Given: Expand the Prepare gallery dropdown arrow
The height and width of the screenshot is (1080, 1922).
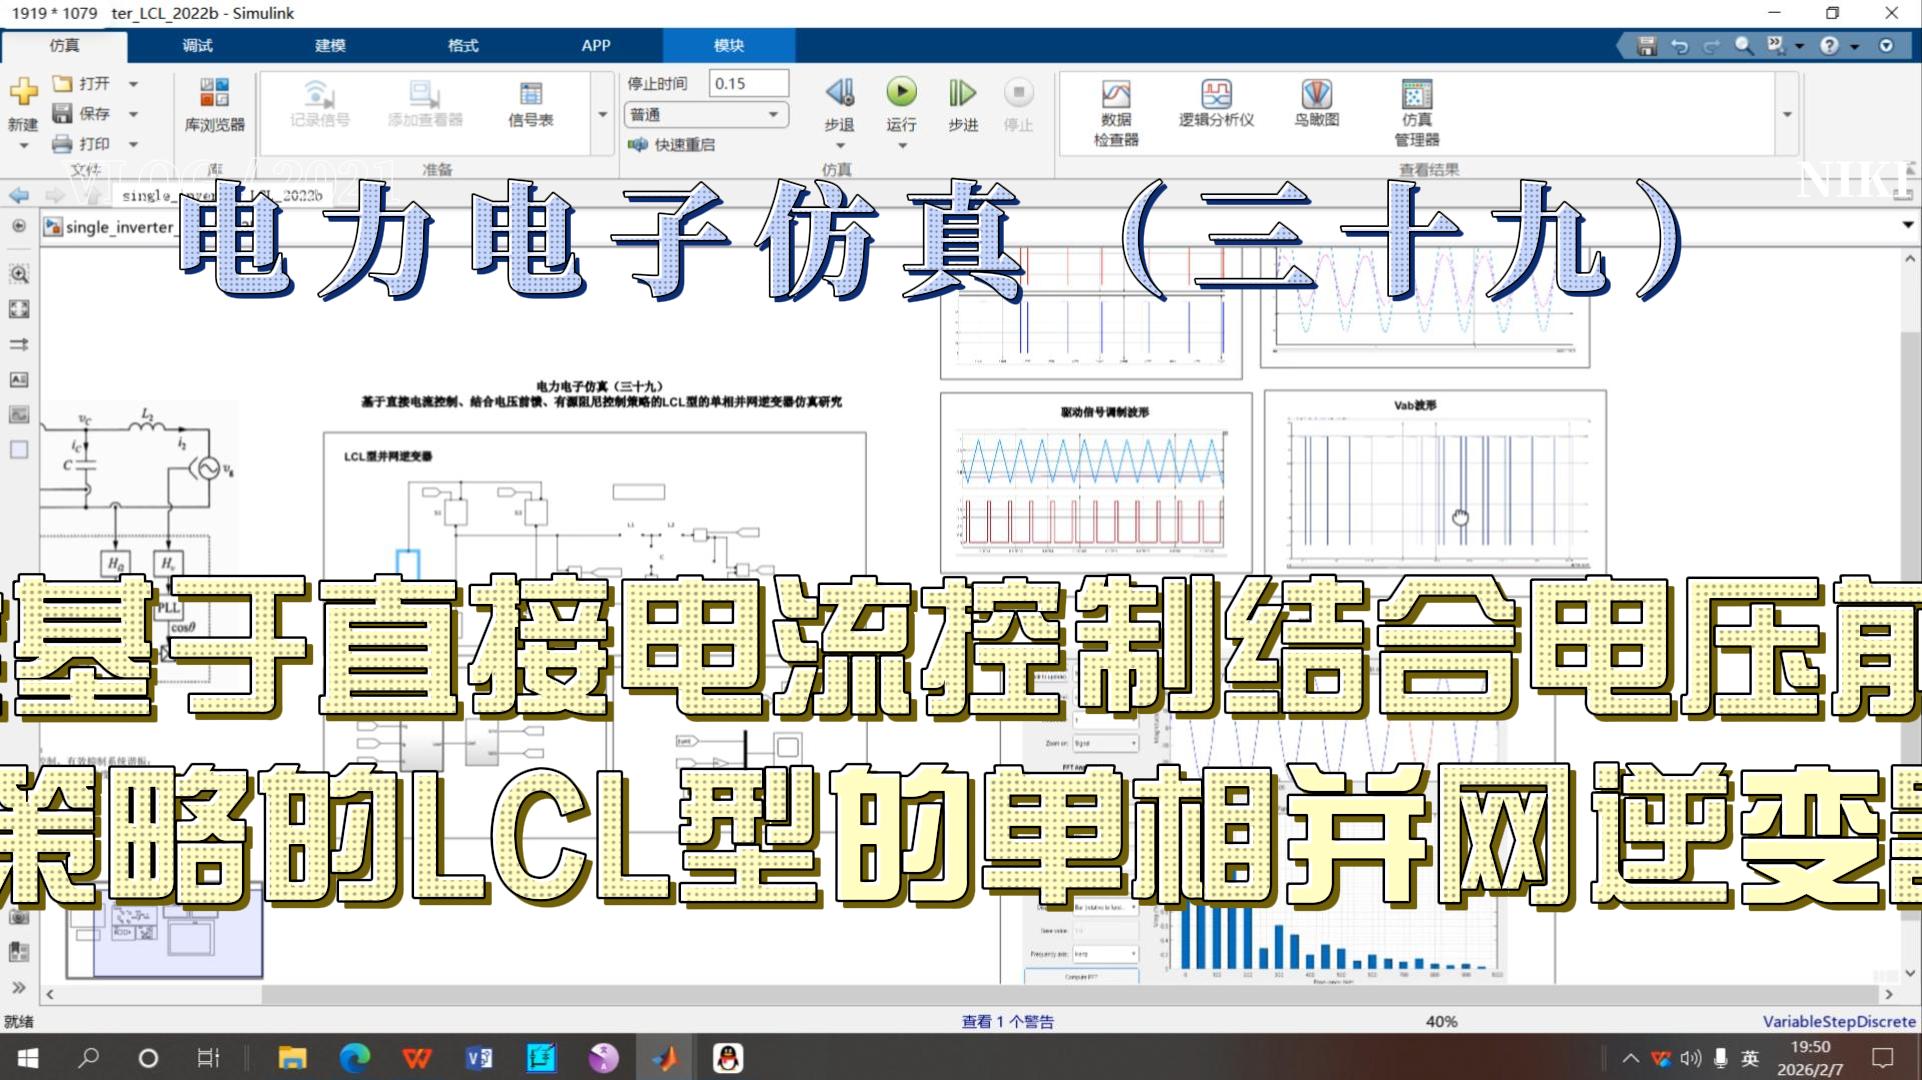Looking at the screenshot, I should click(602, 115).
